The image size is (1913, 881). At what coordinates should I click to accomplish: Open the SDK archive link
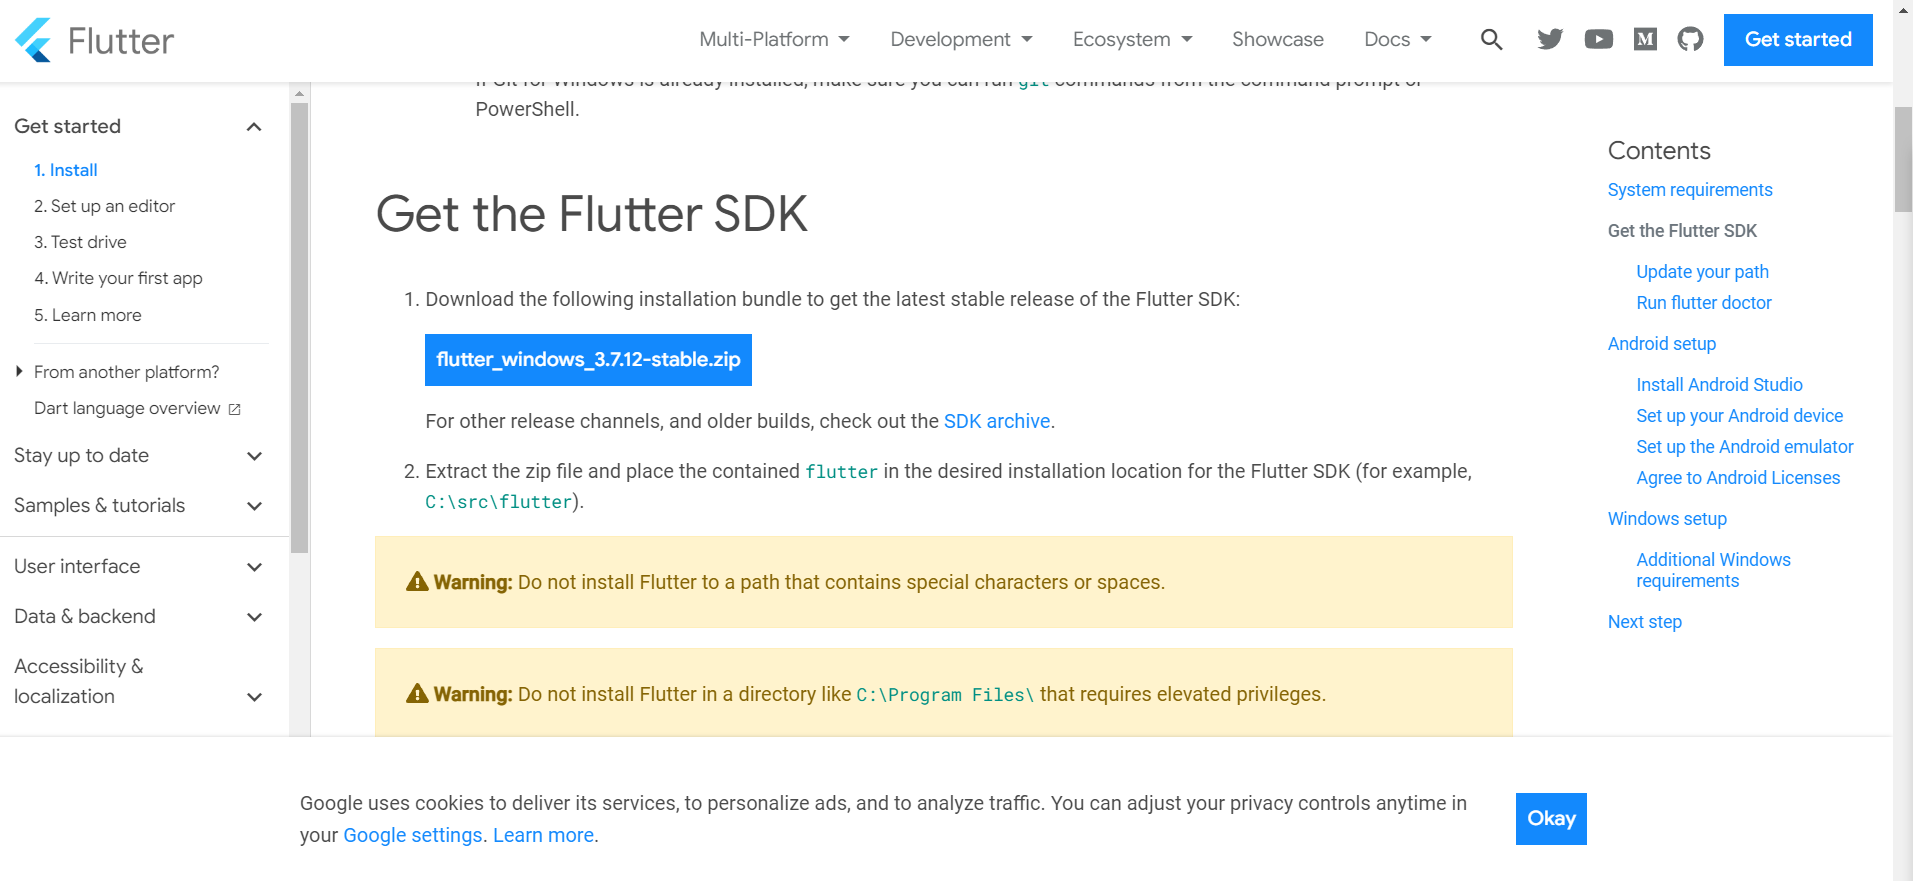pyautogui.click(x=997, y=421)
